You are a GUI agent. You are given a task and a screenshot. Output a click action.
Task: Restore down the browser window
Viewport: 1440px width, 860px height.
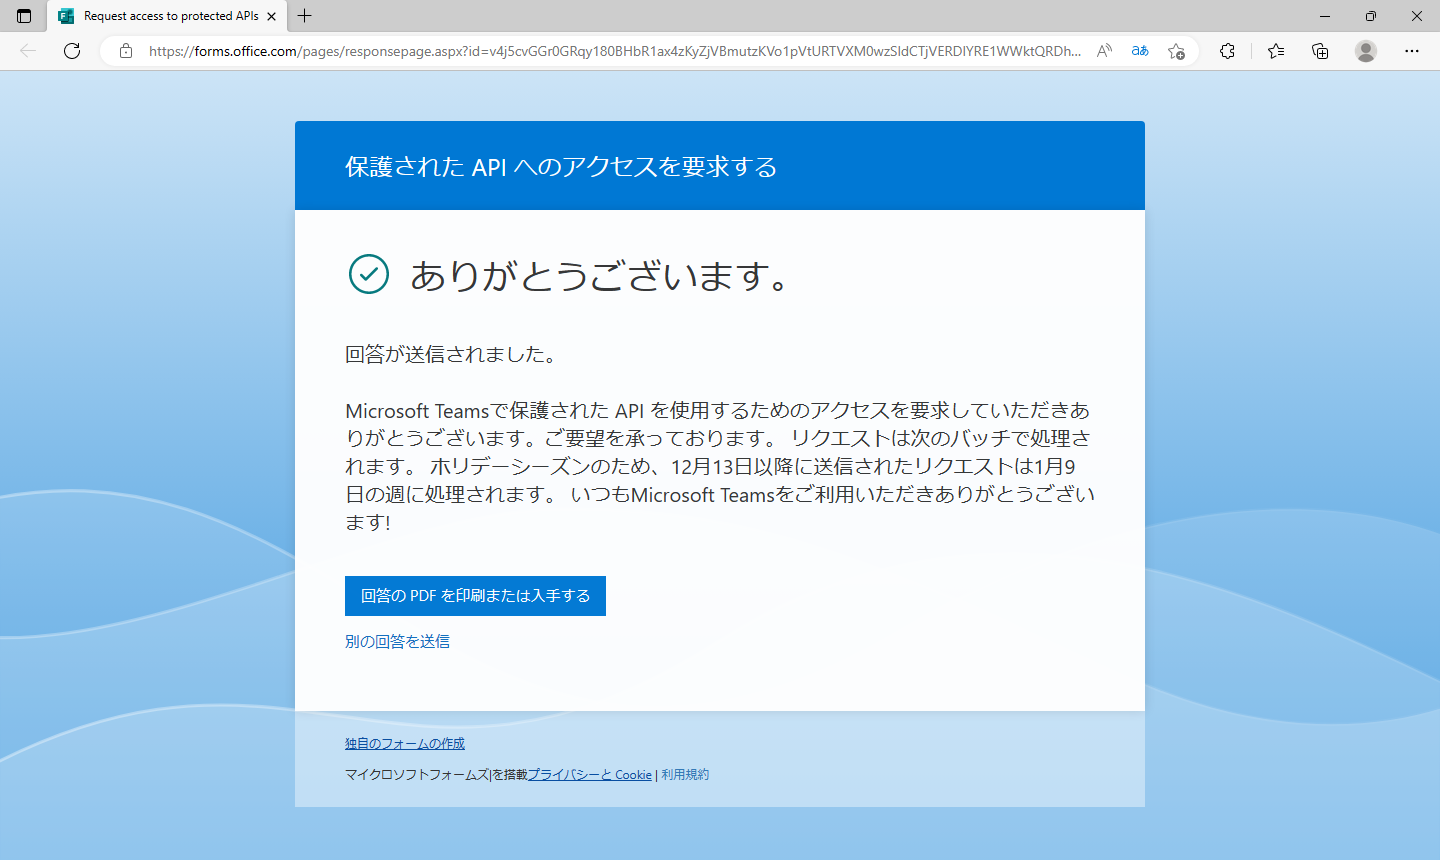click(1371, 16)
